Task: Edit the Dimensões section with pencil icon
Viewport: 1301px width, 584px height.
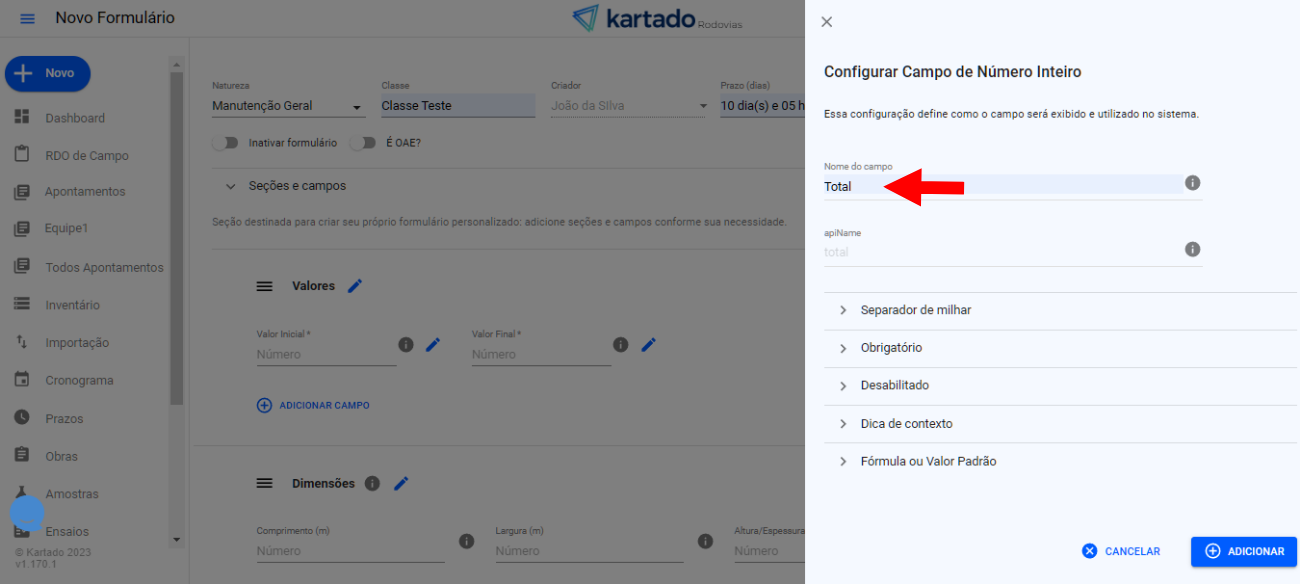Action: [401, 484]
